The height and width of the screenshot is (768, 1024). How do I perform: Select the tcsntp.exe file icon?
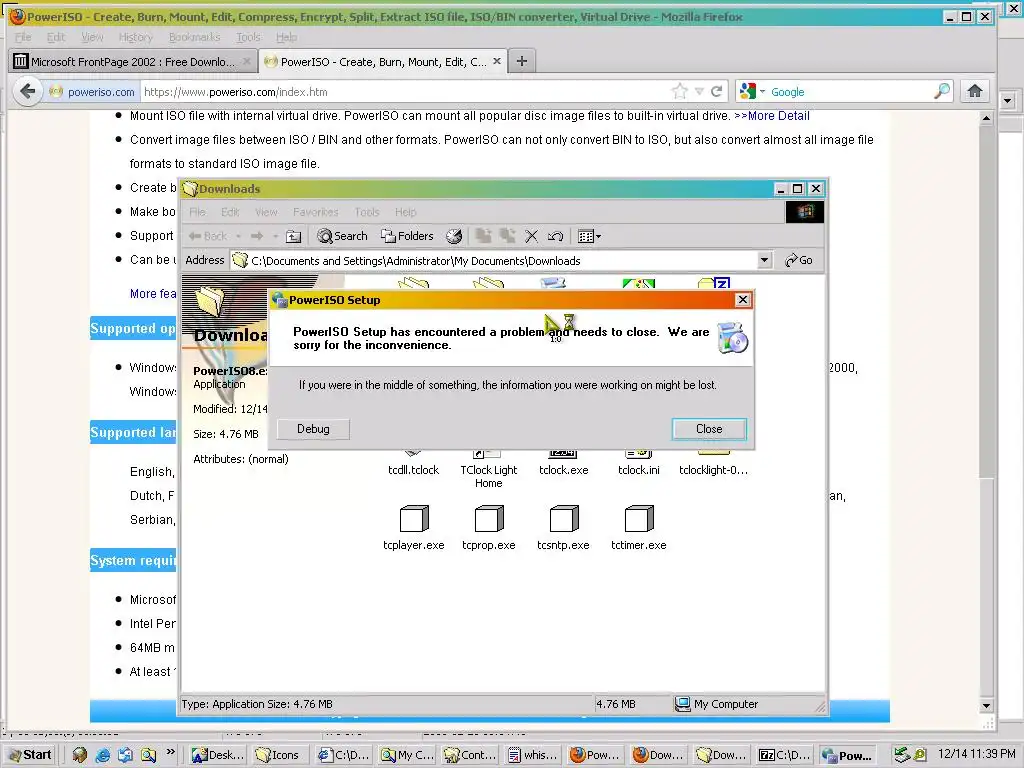[x=564, y=519]
